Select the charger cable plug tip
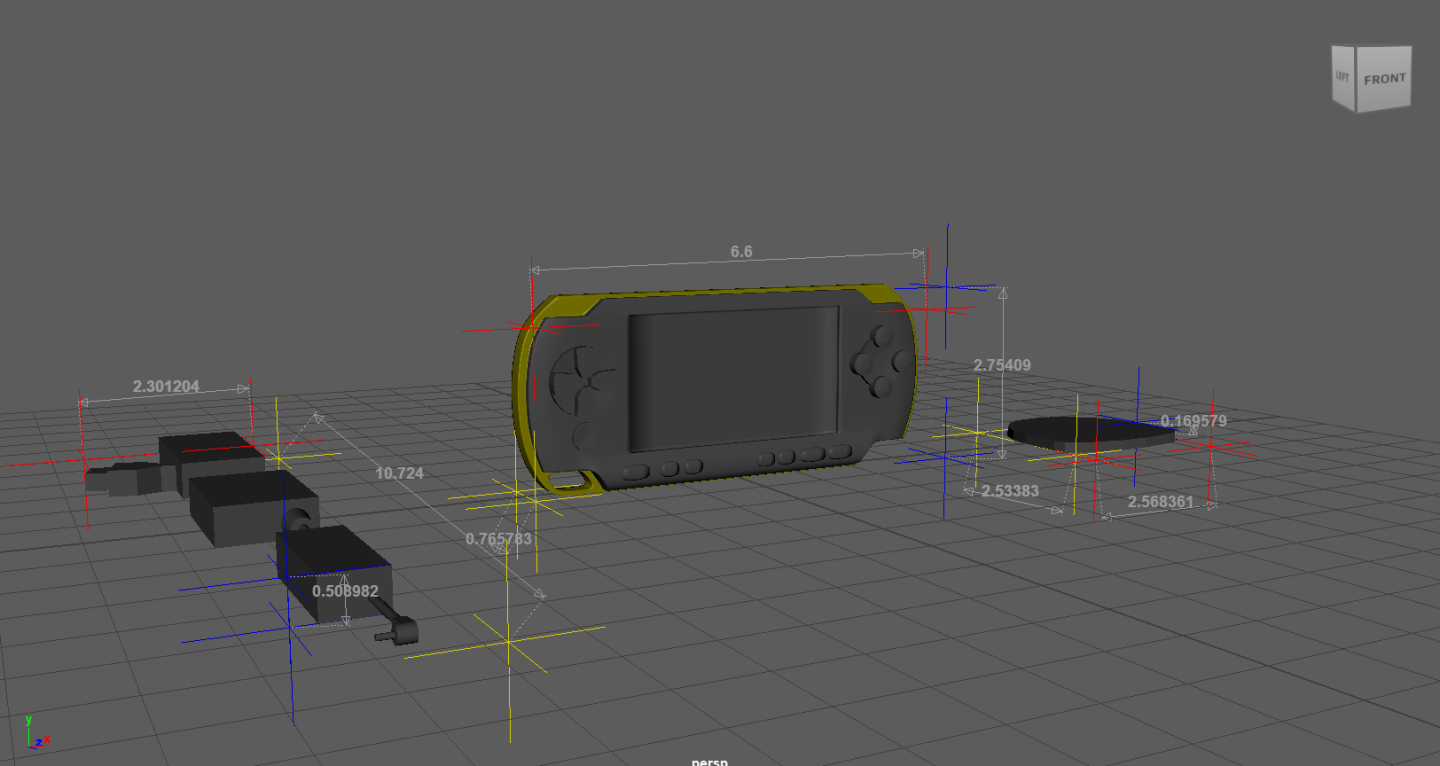Screen dimensions: 1440x766 [x=398, y=632]
